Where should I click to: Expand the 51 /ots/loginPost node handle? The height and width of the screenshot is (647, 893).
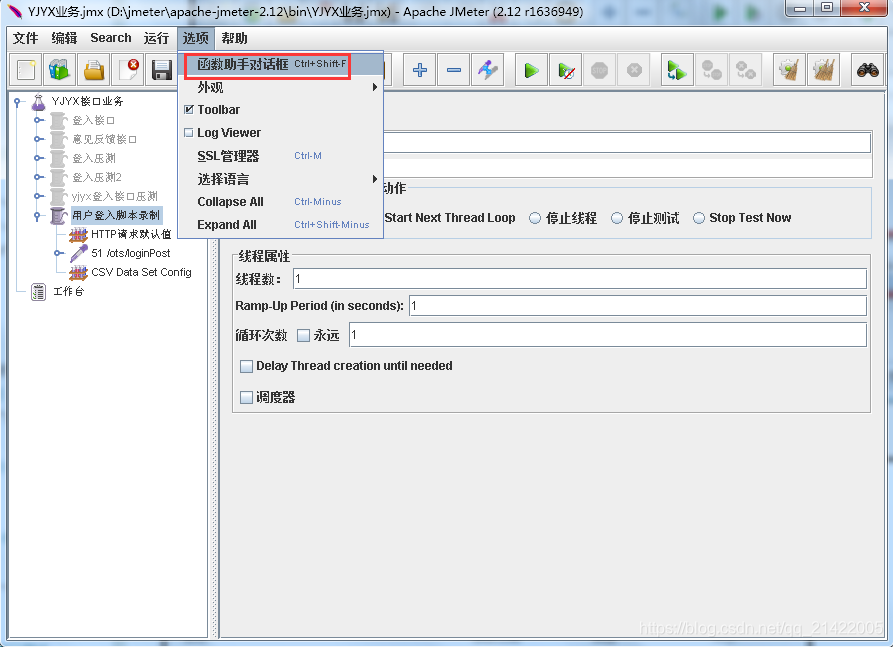coord(58,253)
